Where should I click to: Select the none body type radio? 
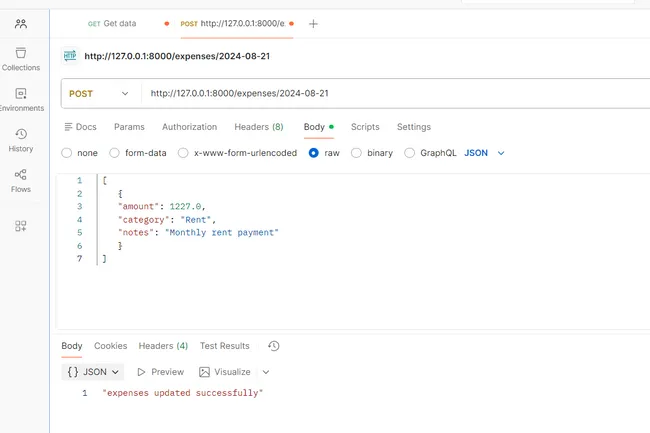[67, 153]
